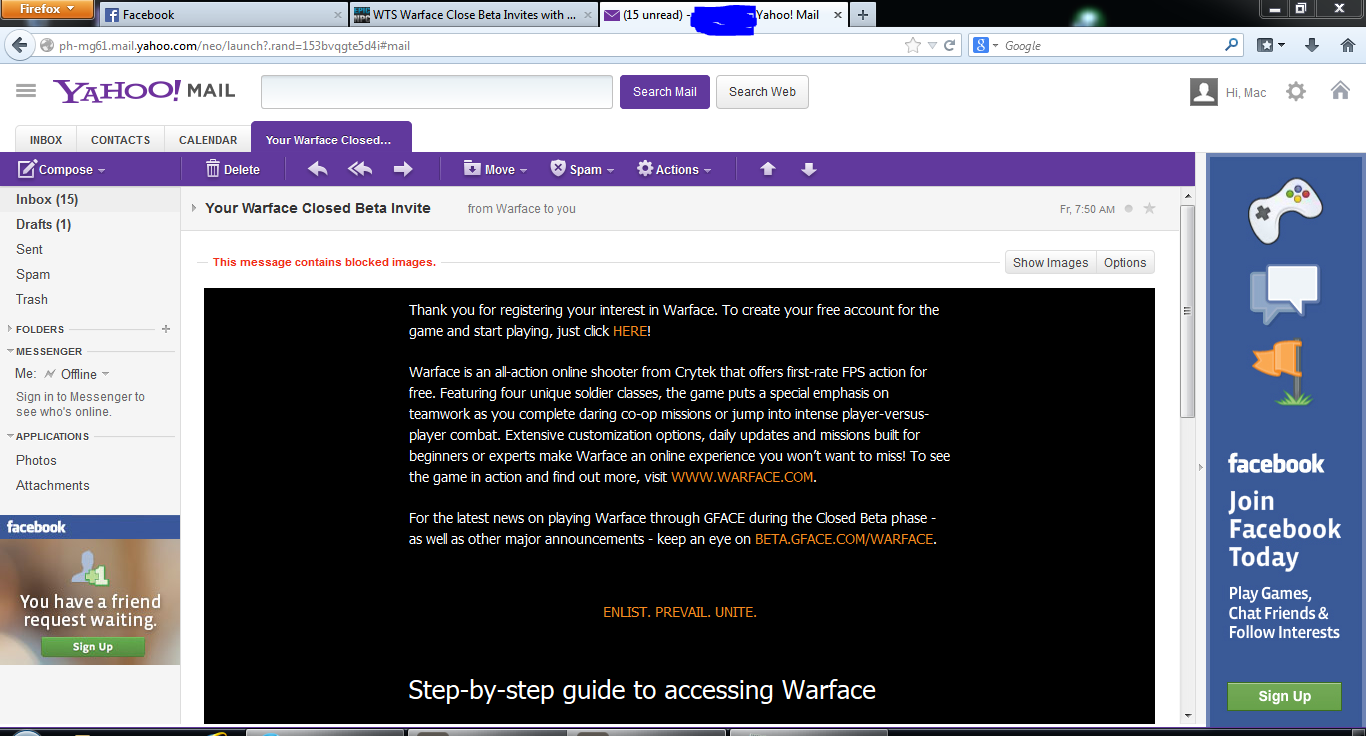Viewport: 1366px width, 736px height.
Task: Reload page using refresh icon
Action: (x=950, y=45)
